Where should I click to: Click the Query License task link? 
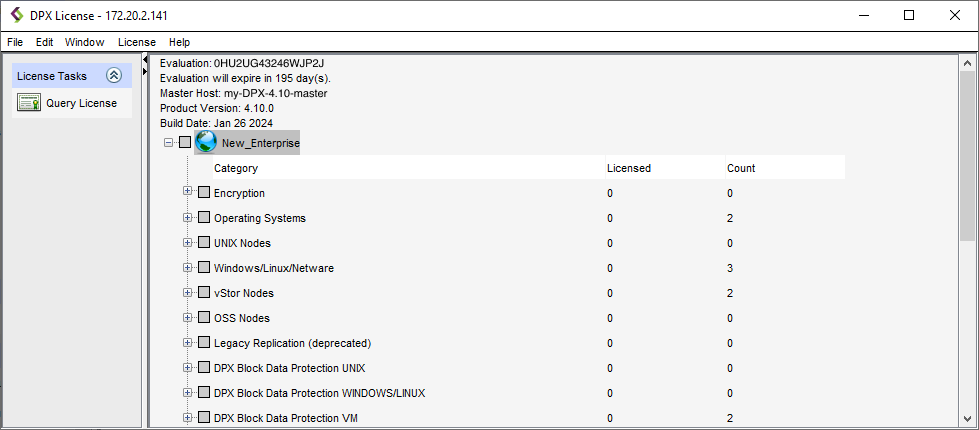[x=81, y=103]
